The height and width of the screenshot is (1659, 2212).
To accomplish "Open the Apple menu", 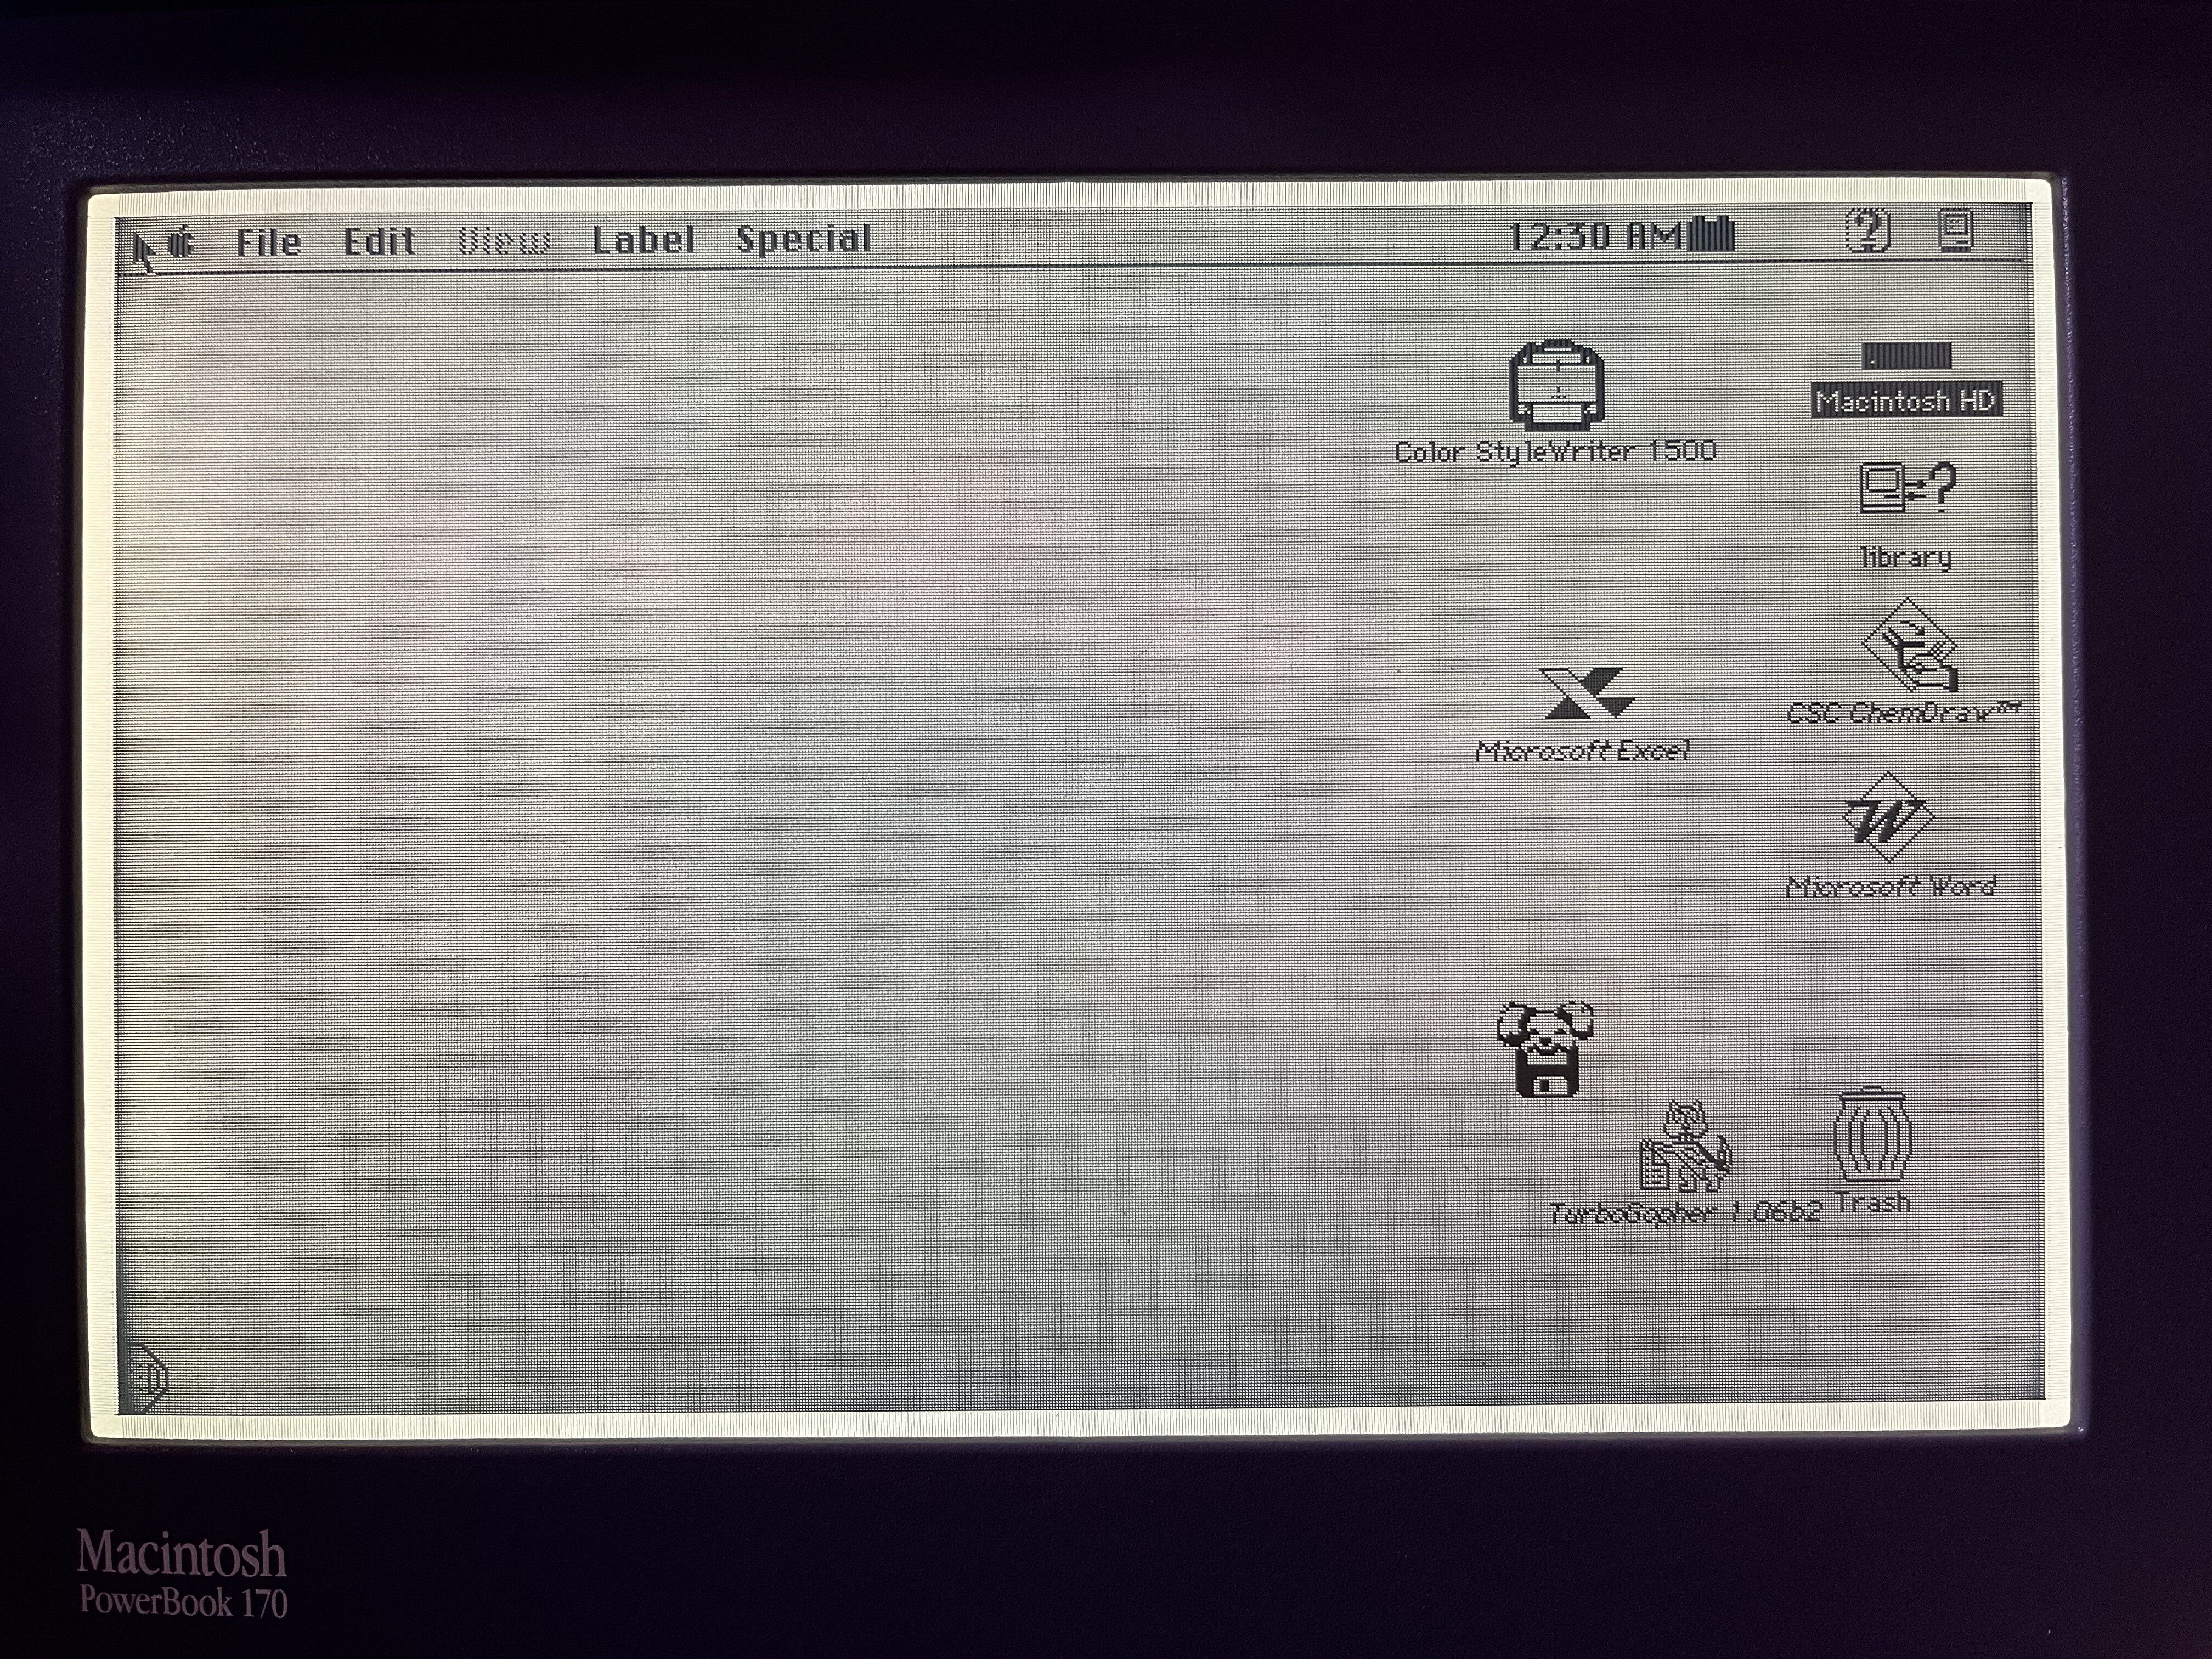I will coord(181,242).
